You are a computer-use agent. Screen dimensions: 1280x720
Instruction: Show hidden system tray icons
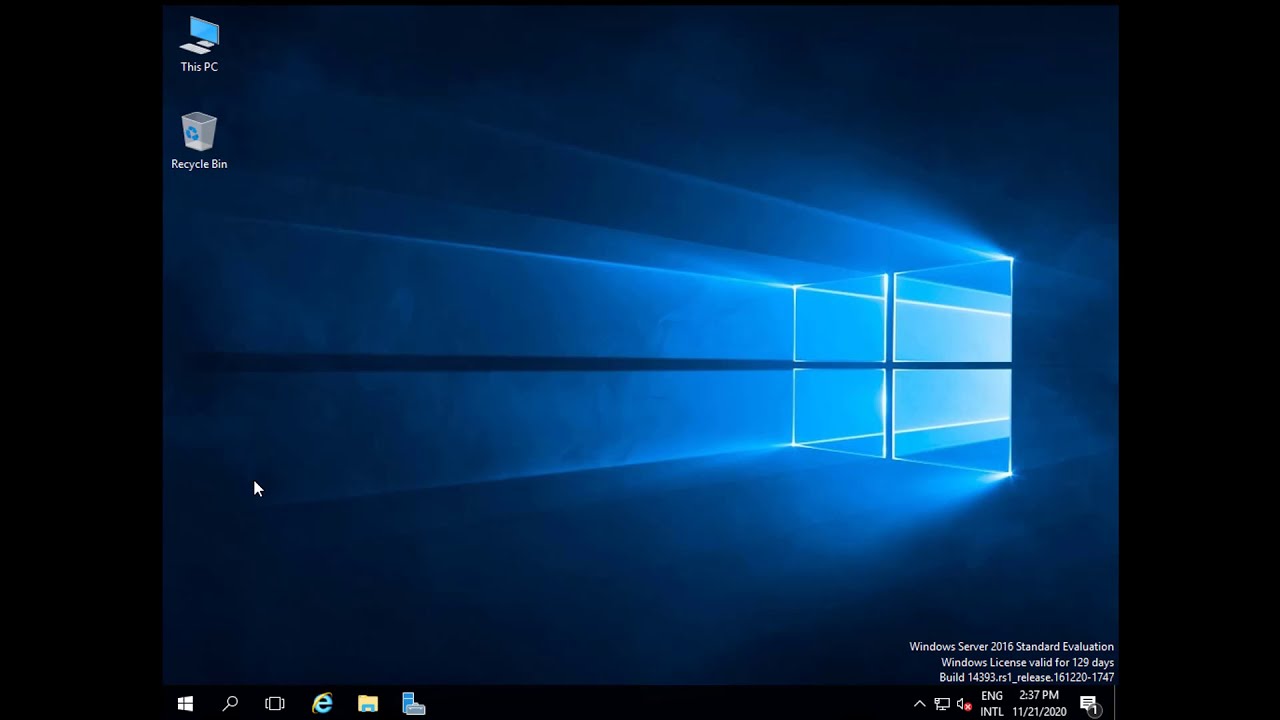tap(920, 704)
